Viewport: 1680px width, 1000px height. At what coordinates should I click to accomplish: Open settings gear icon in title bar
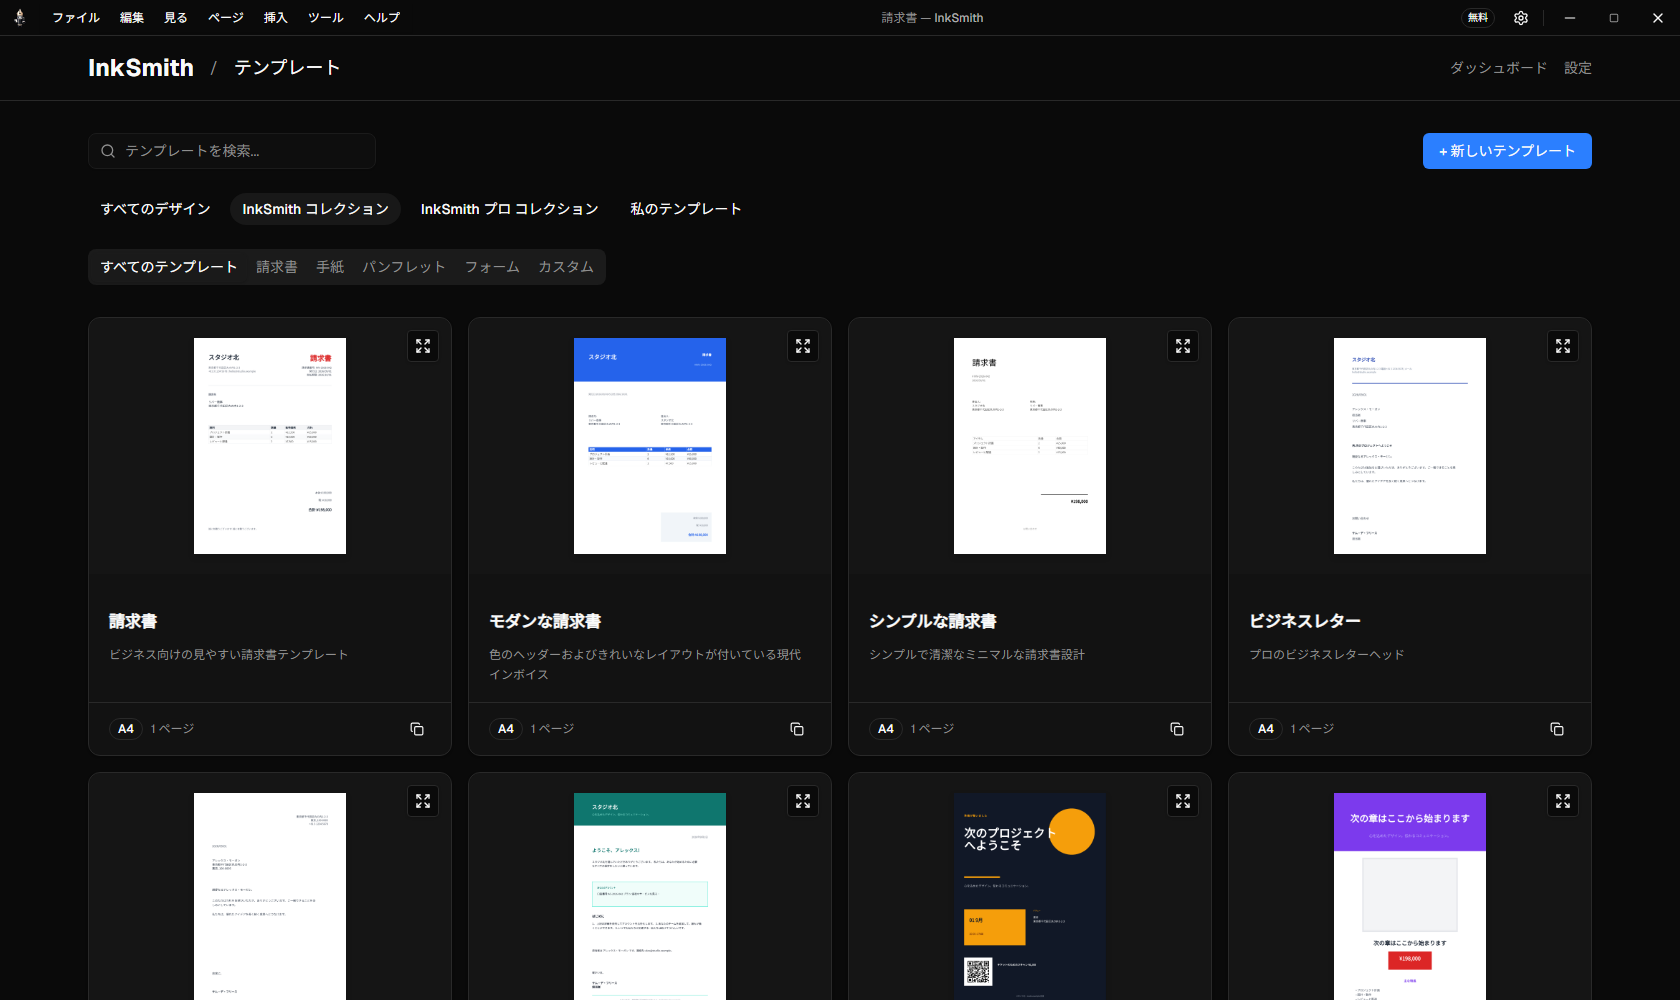pyautogui.click(x=1521, y=18)
